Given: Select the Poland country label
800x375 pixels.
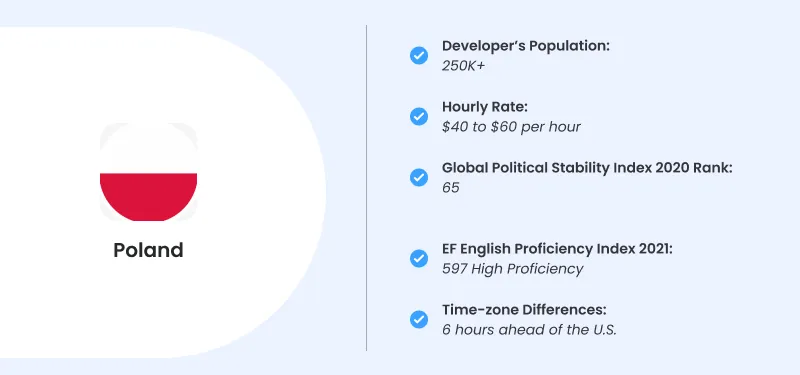Looking at the screenshot, I should pos(148,250).
